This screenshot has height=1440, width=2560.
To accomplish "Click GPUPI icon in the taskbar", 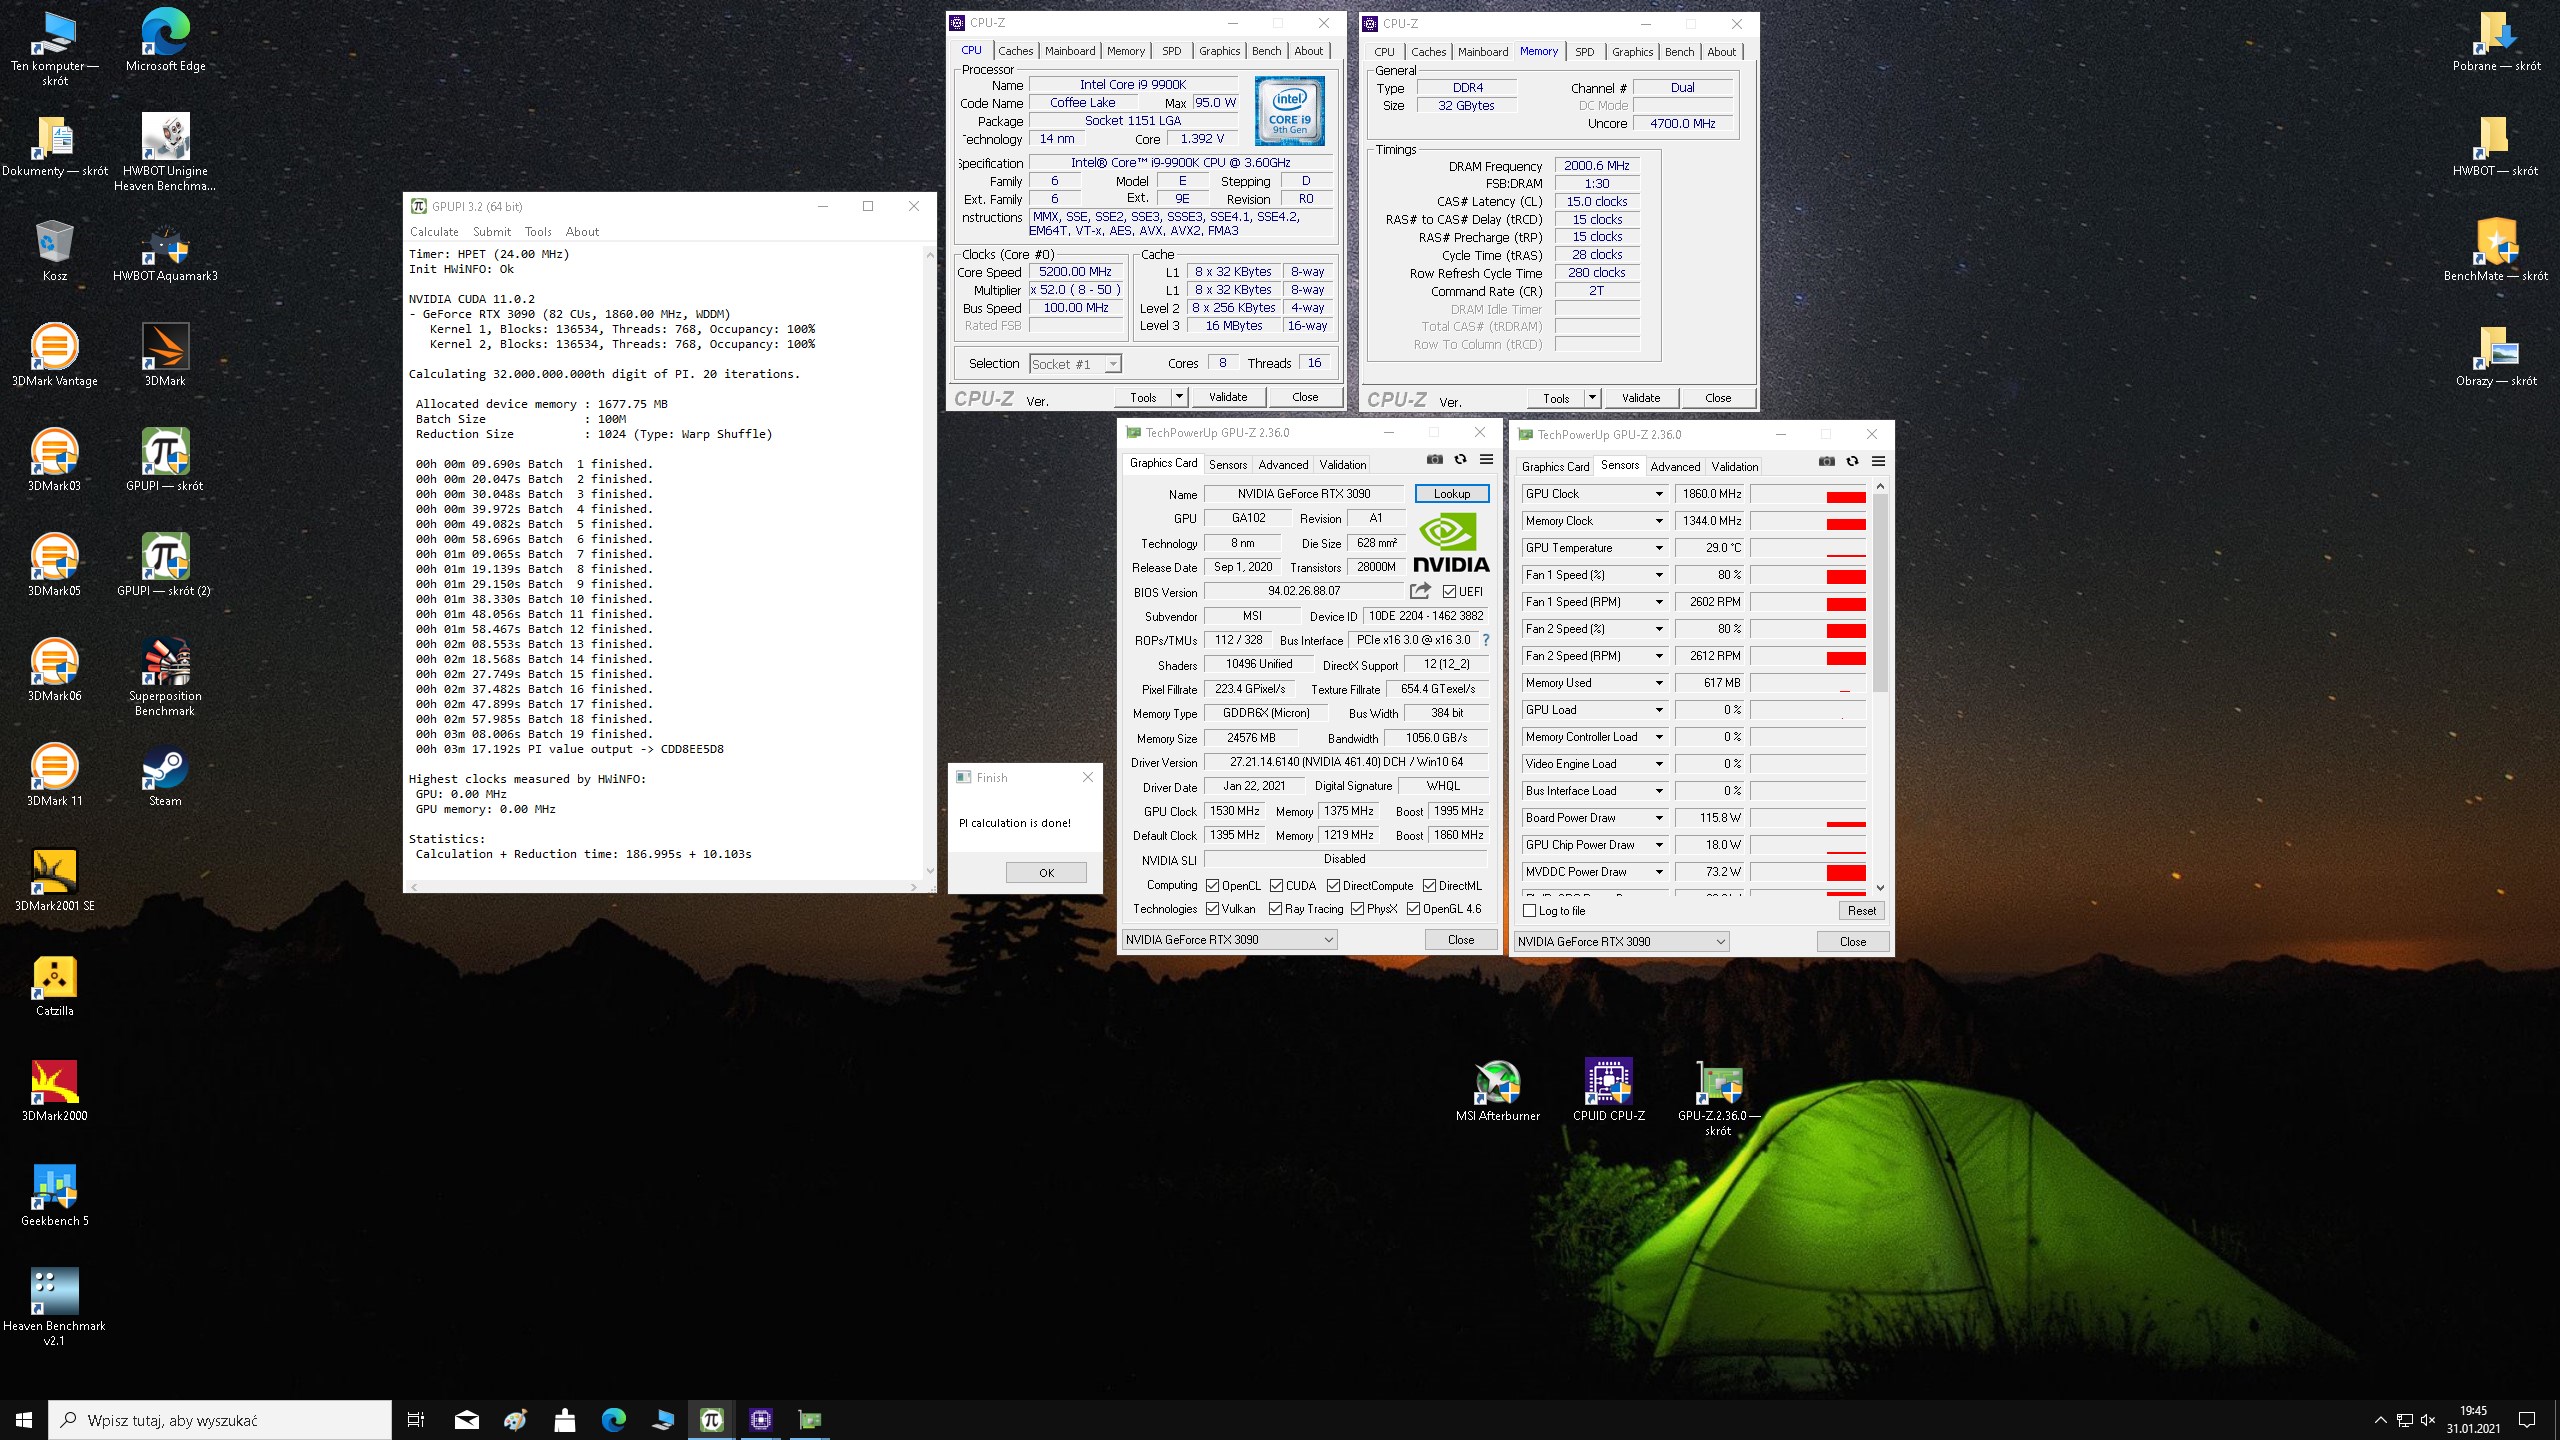I will pos(711,1419).
